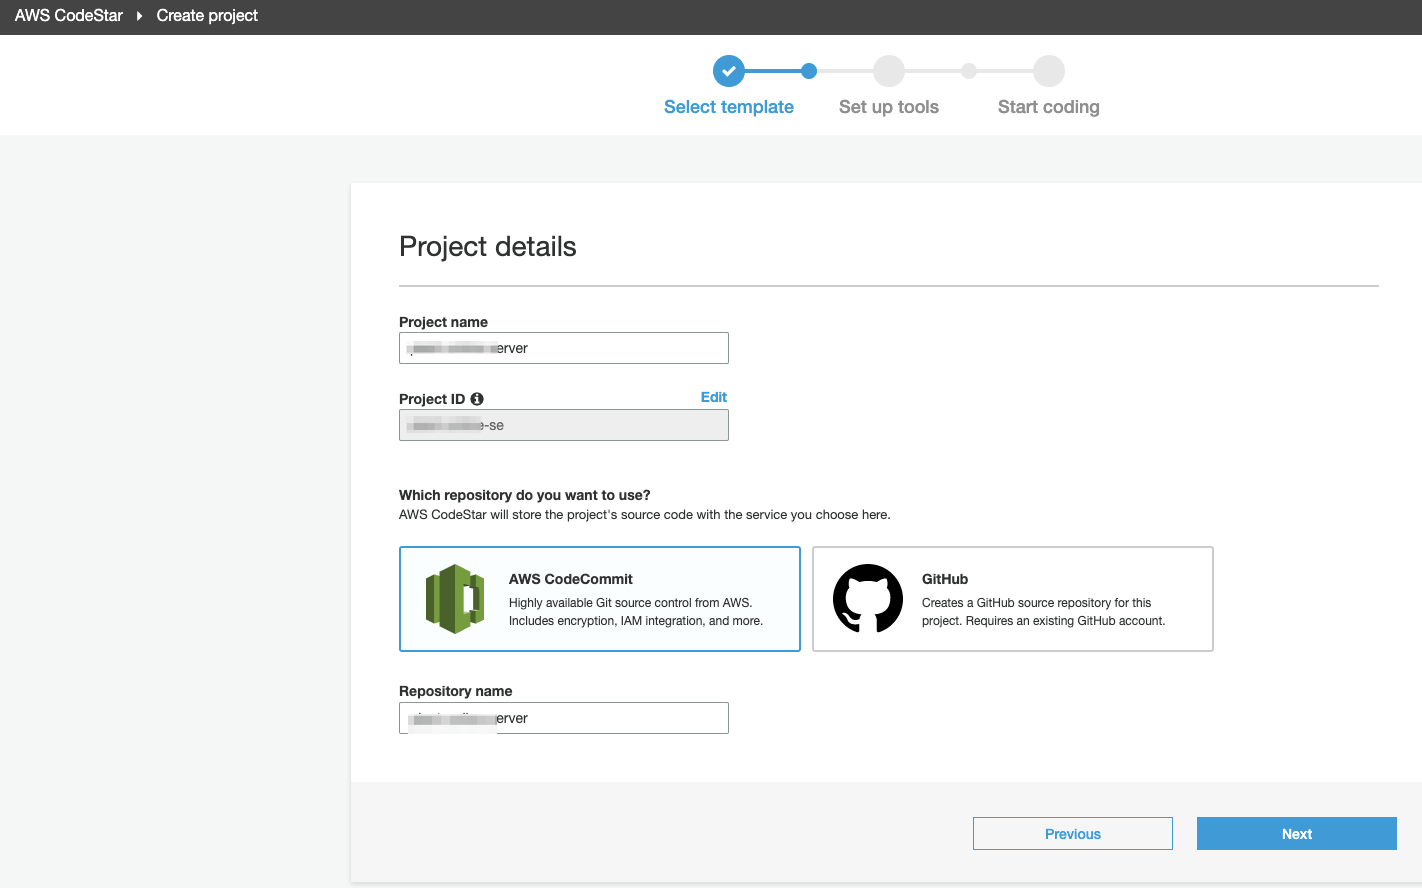The height and width of the screenshot is (888, 1422).
Task: Click the 'Creates a GitHub source repository' description
Action: pos(1043,612)
